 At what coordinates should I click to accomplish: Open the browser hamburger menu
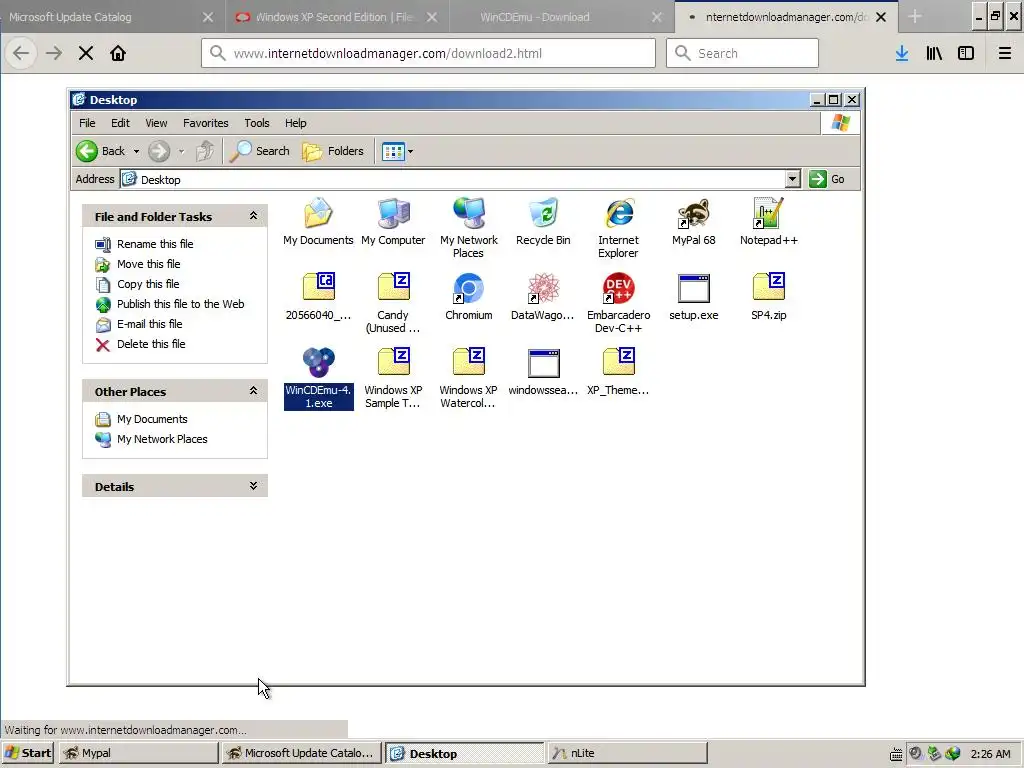[1004, 54]
